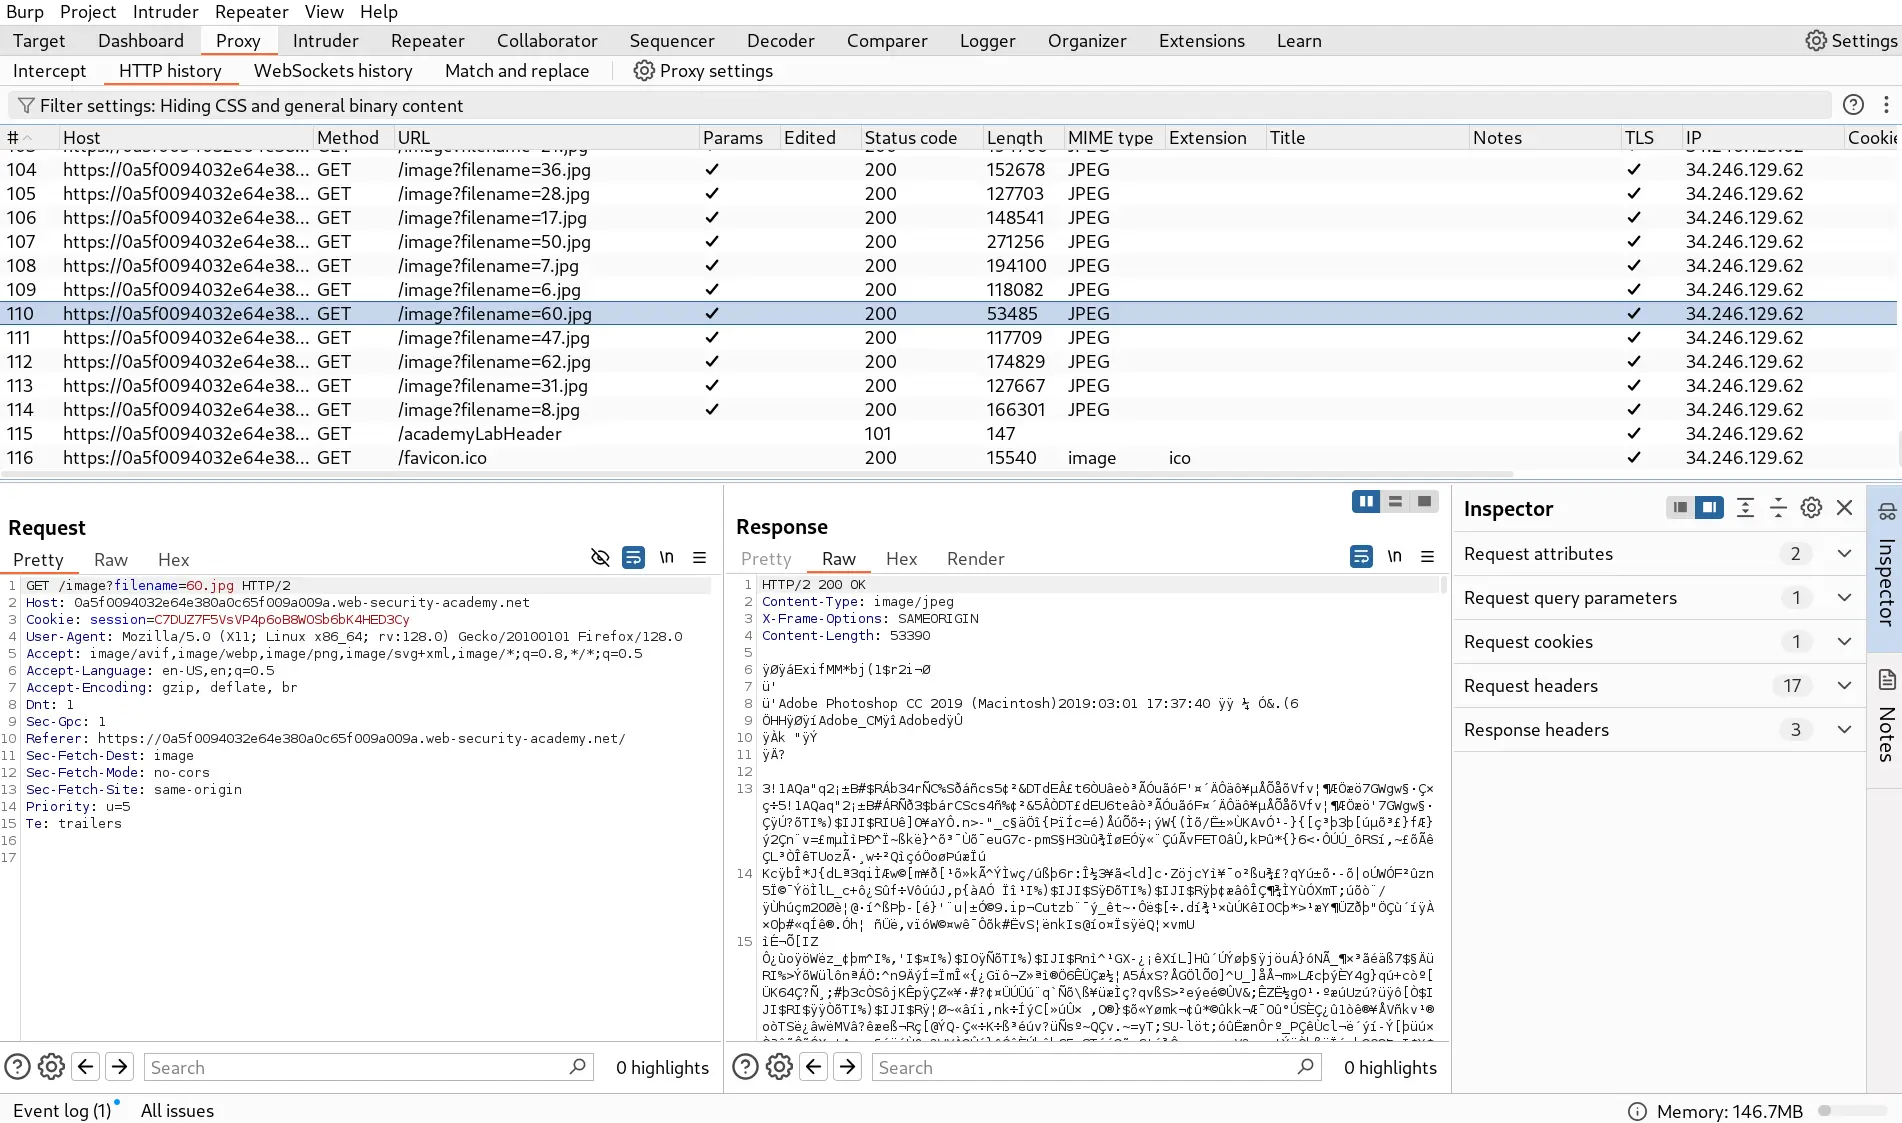Switch to side-by-side request/response layout
The width and height of the screenshot is (1902, 1123).
[1366, 502]
